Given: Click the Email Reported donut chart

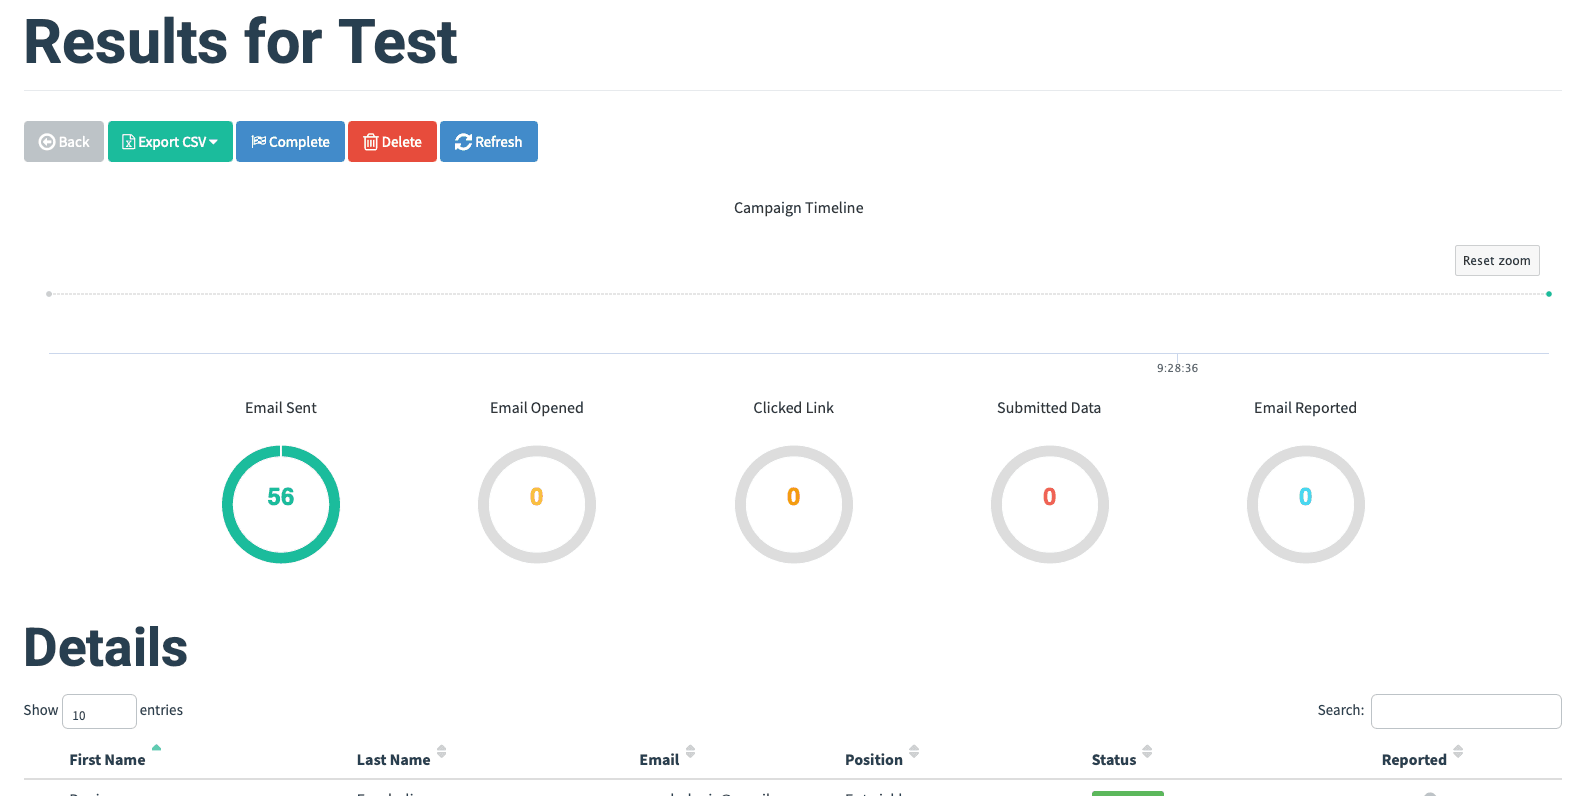Looking at the screenshot, I should [x=1306, y=504].
